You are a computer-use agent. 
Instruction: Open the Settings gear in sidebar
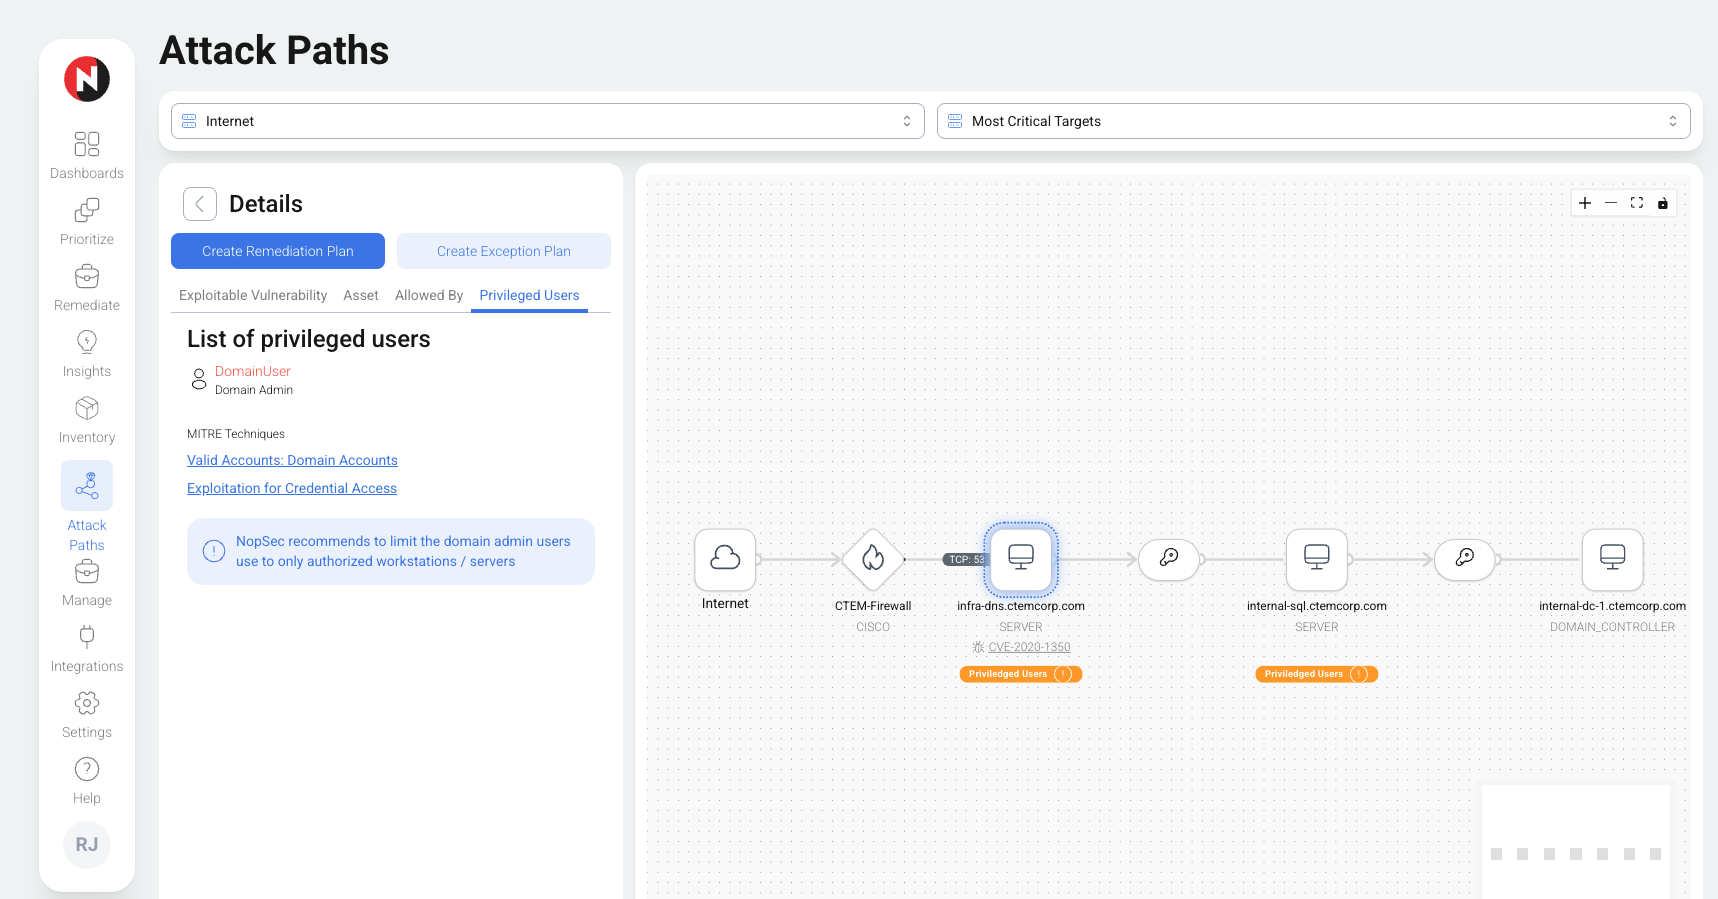pyautogui.click(x=87, y=704)
